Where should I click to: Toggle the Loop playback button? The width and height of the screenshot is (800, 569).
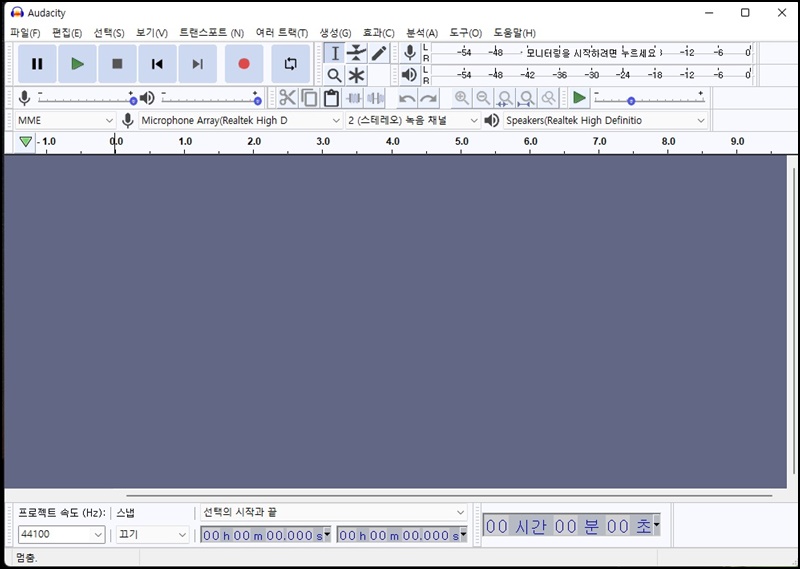pos(290,64)
